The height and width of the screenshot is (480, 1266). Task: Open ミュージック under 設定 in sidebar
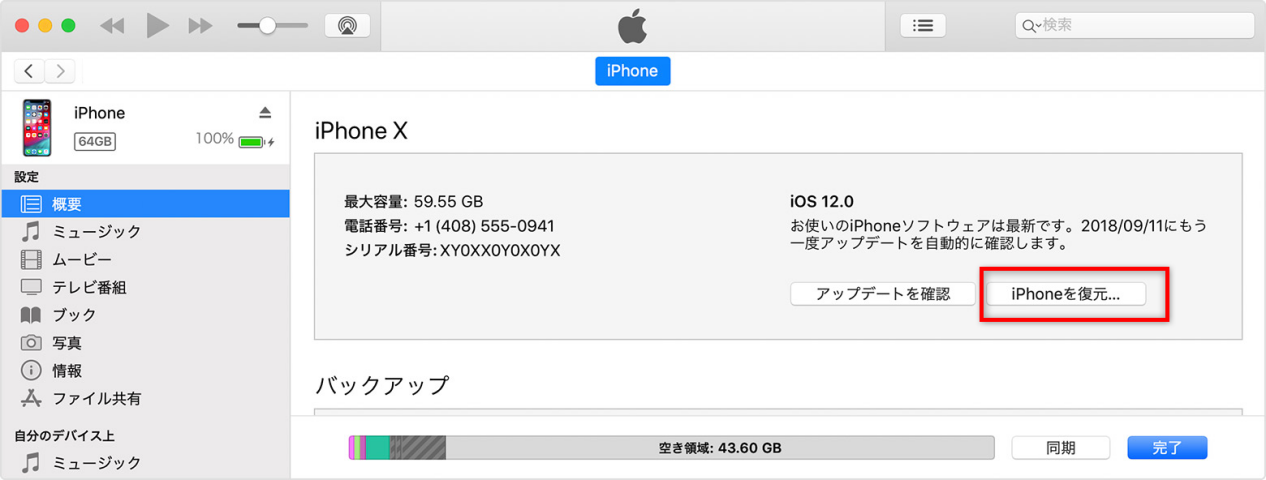pos(96,232)
